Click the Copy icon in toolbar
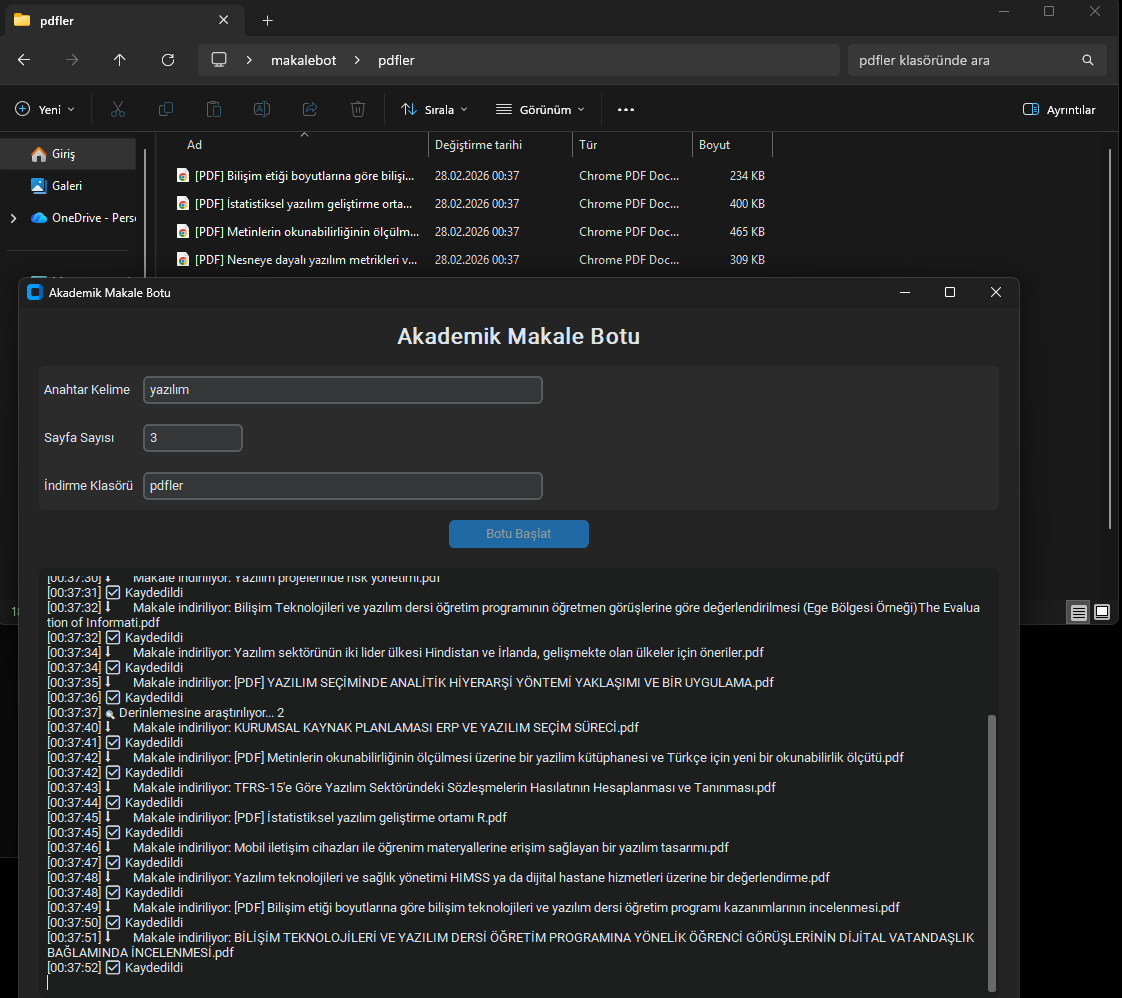Viewport: 1122px width, 998px height. tap(166, 109)
